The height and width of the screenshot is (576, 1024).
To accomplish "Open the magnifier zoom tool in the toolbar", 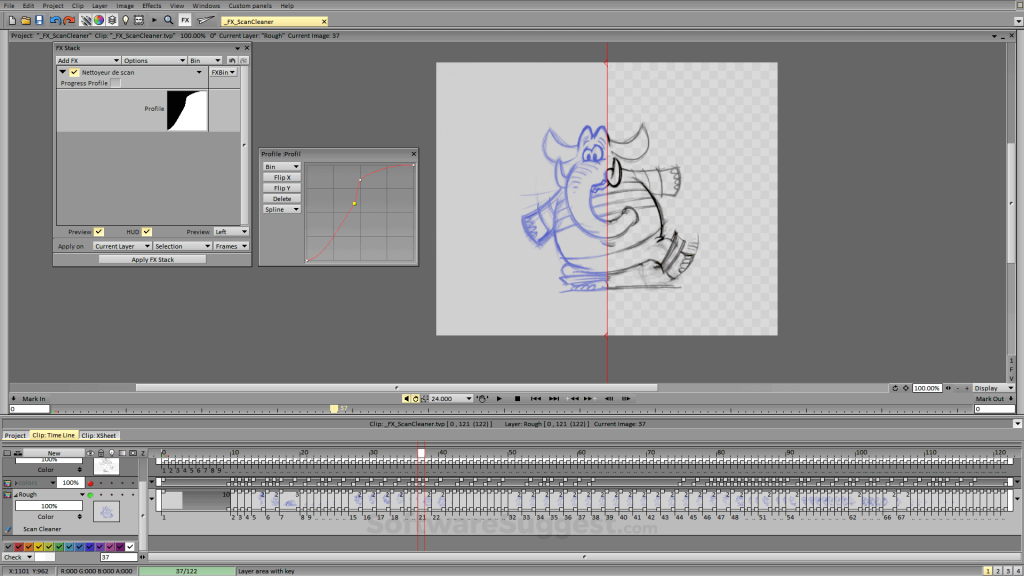I will pos(168,20).
